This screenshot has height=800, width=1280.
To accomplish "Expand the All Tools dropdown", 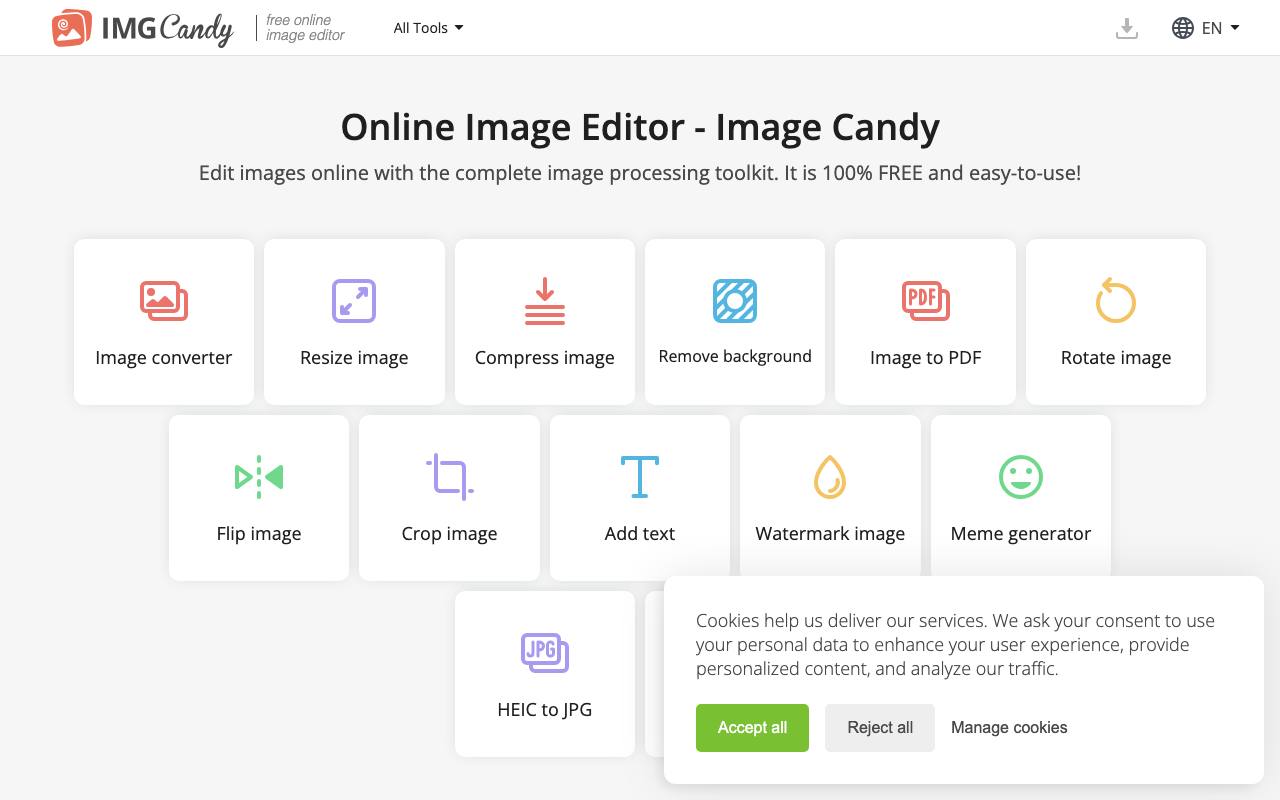I will (x=428, y=28).
